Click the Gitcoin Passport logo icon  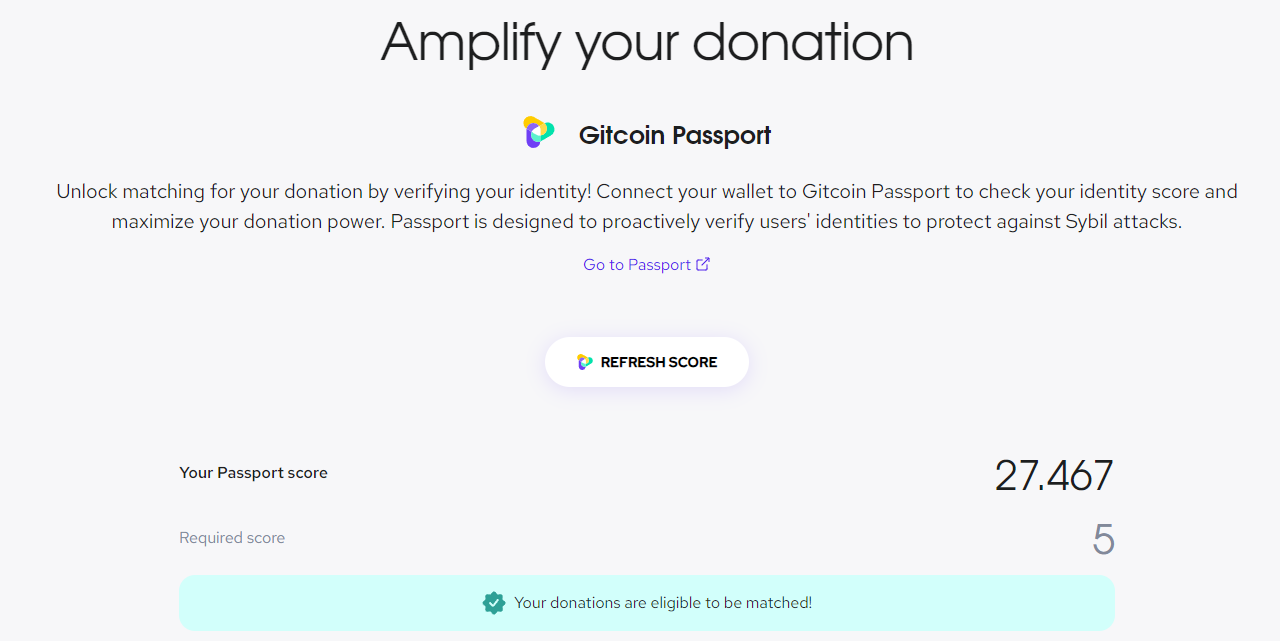[538, 133]
